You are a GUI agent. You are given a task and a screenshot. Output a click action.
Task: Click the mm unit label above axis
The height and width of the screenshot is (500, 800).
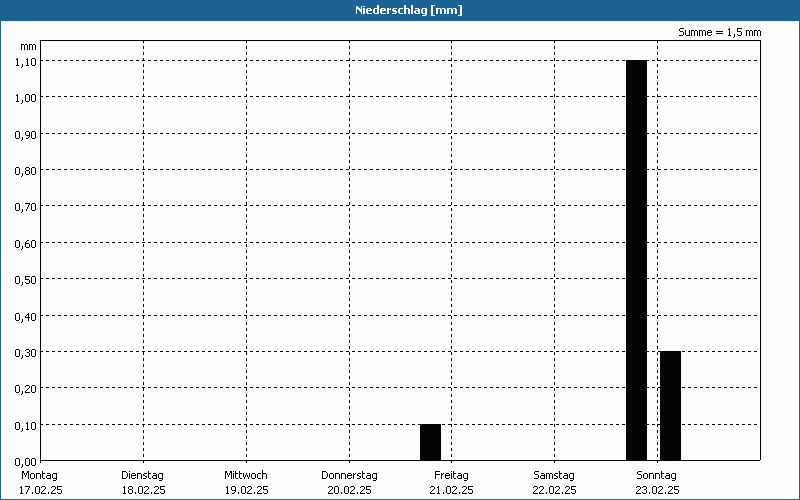tap(28, 47)
